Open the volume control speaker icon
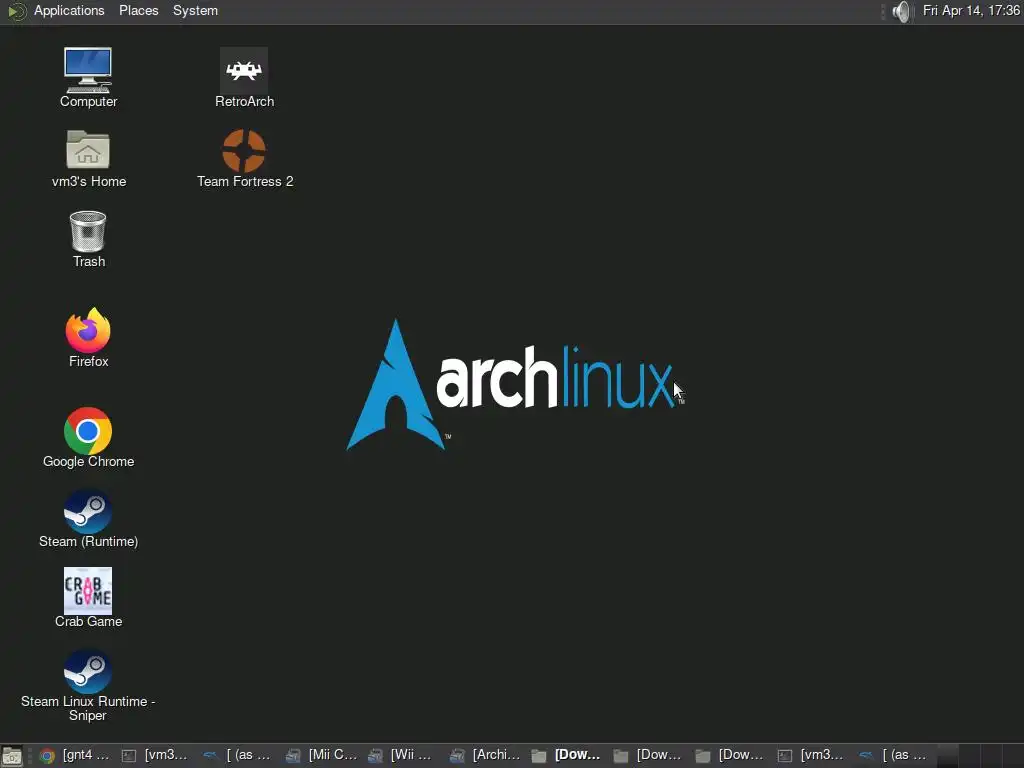 click(901, 11)
